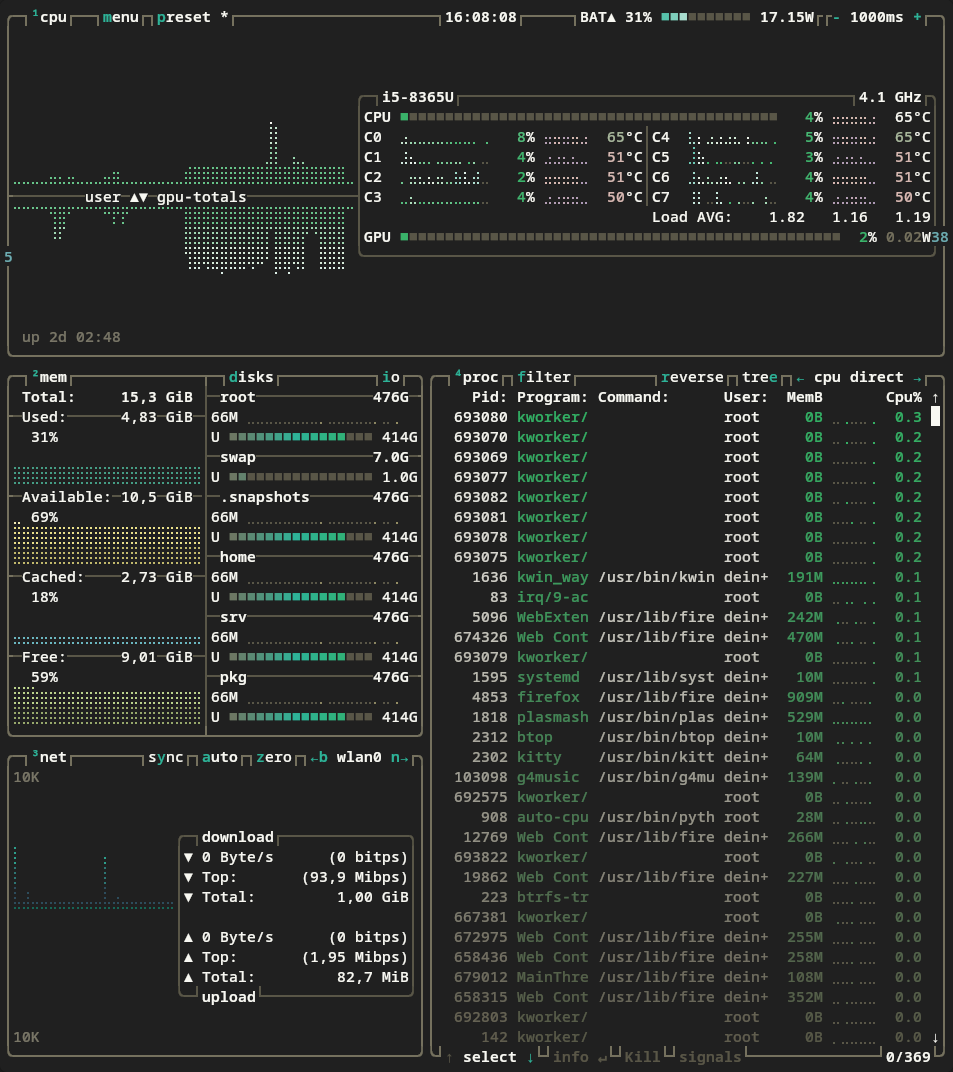Click the gpu-totals lower graph label
Screen dimensions: 953x1072
click(x=202, y=197)
